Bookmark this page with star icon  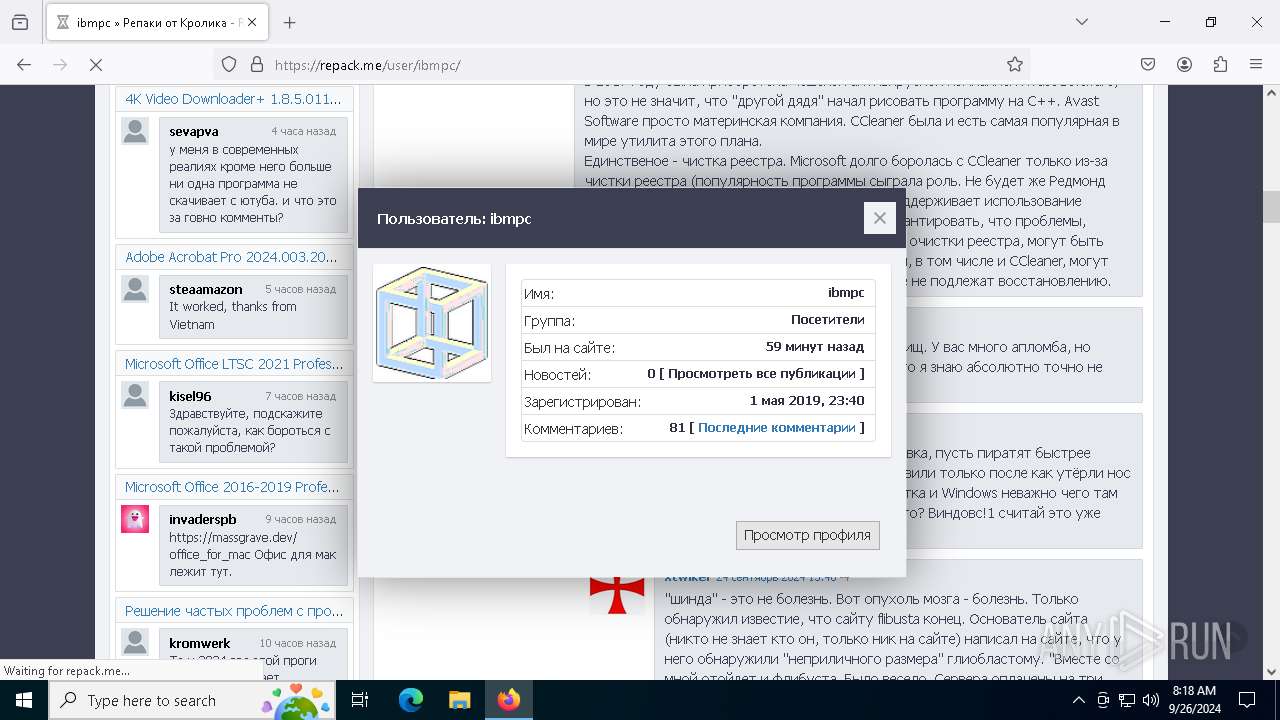pyautogui.click(x=1015, y=64)
